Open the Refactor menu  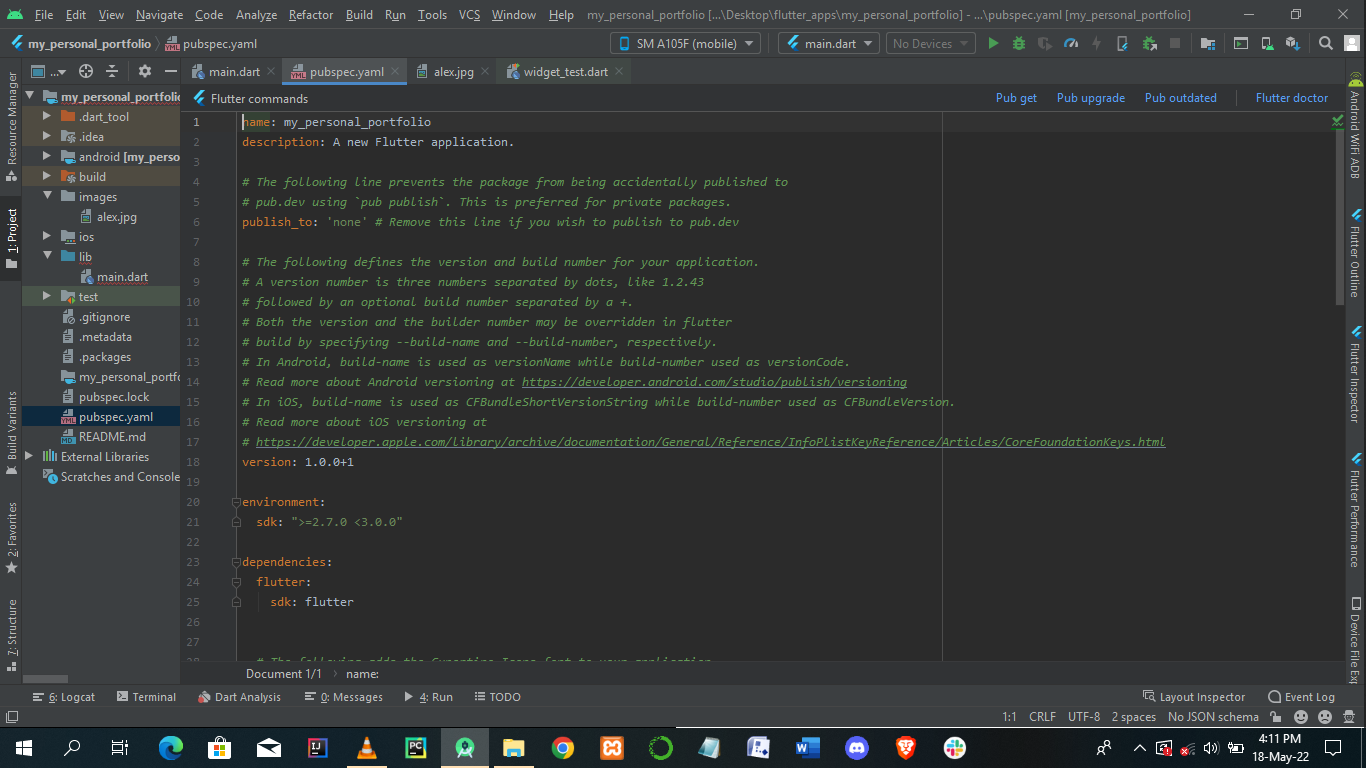(x=311, y=15)
